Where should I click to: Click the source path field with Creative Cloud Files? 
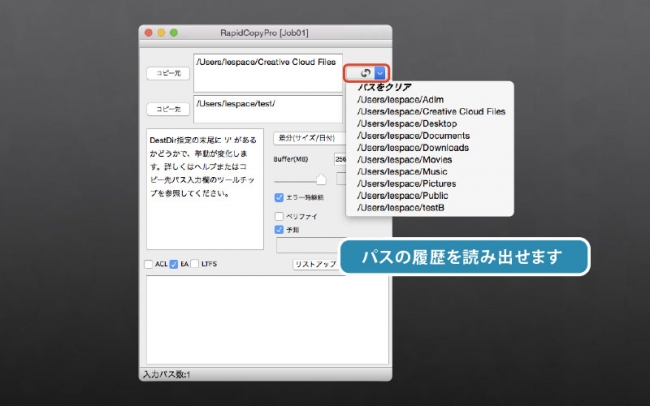coord(268,73)
